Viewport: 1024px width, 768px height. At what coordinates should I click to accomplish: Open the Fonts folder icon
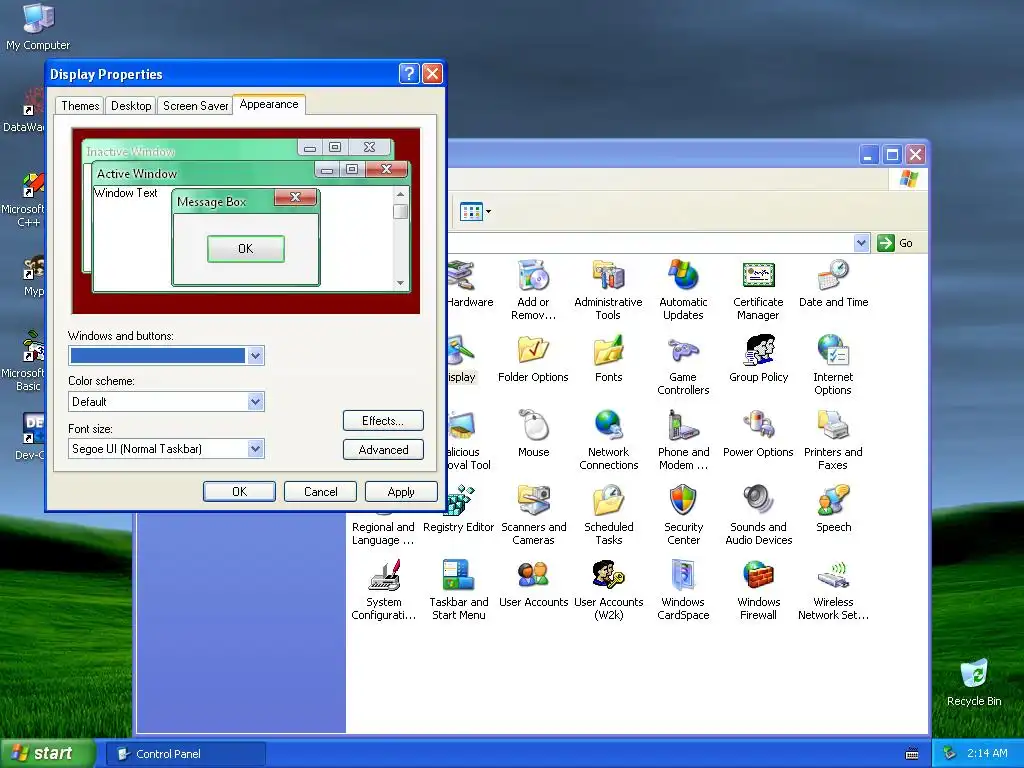tap(609, 359)
